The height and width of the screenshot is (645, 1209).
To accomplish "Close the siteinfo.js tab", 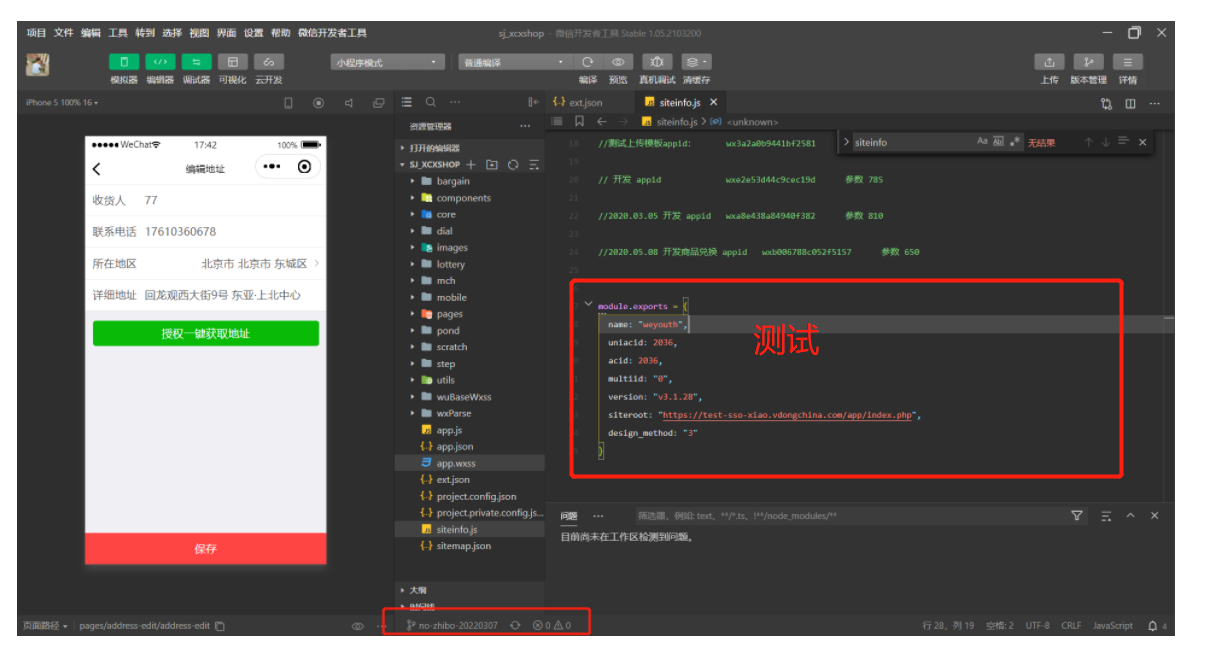I will click(713, 102).
